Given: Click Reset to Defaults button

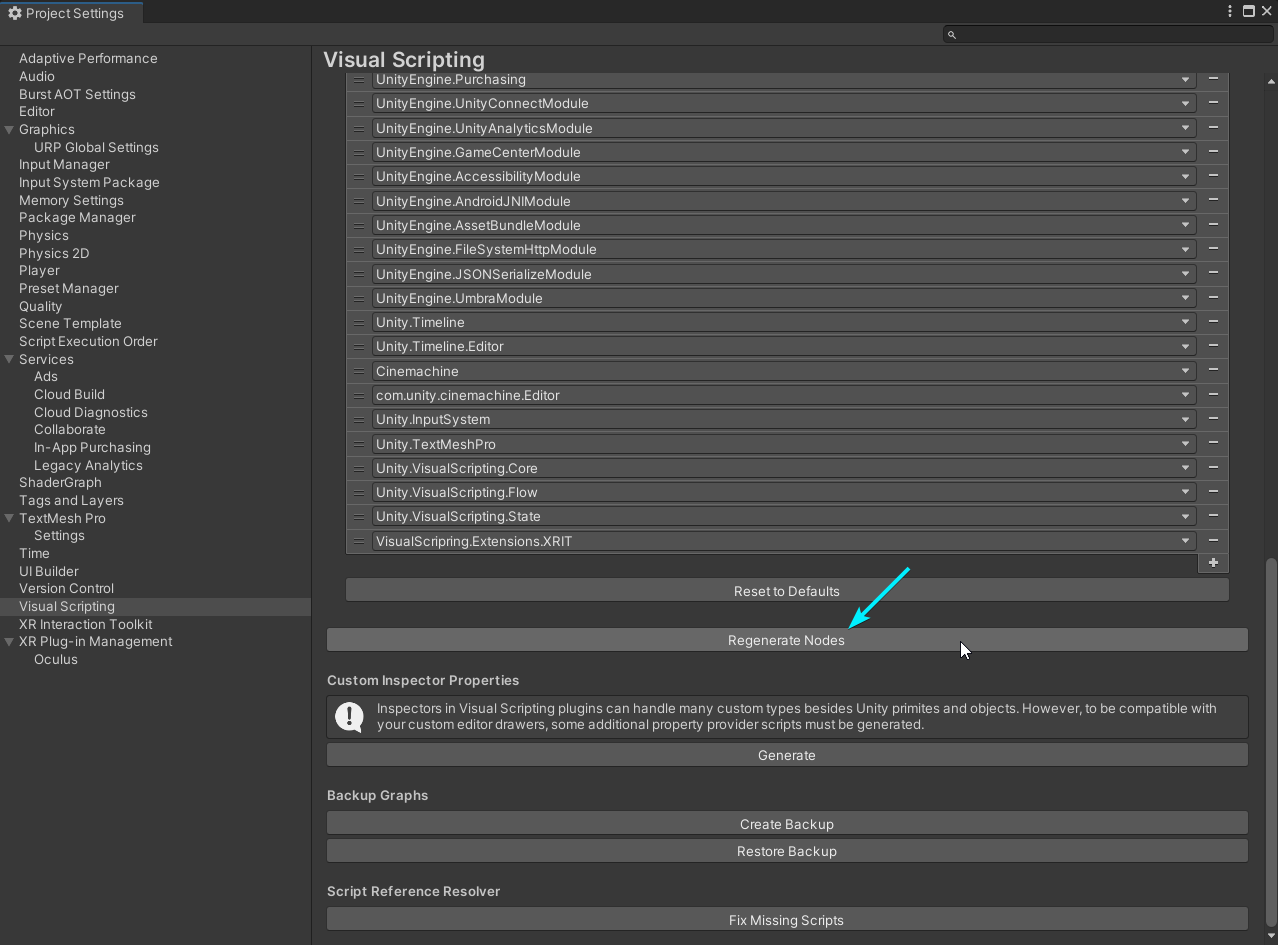Looking at the screenshot, I should 787,591.
